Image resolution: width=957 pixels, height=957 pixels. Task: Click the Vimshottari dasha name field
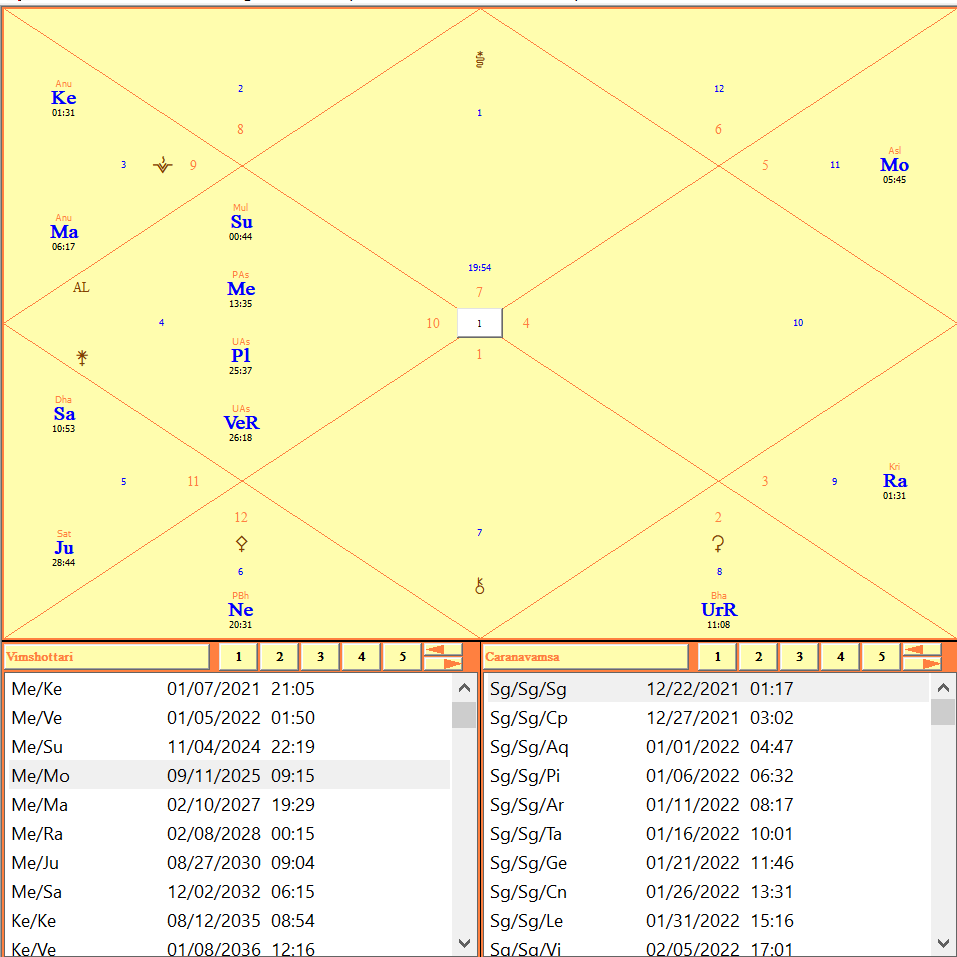point(107,657)
